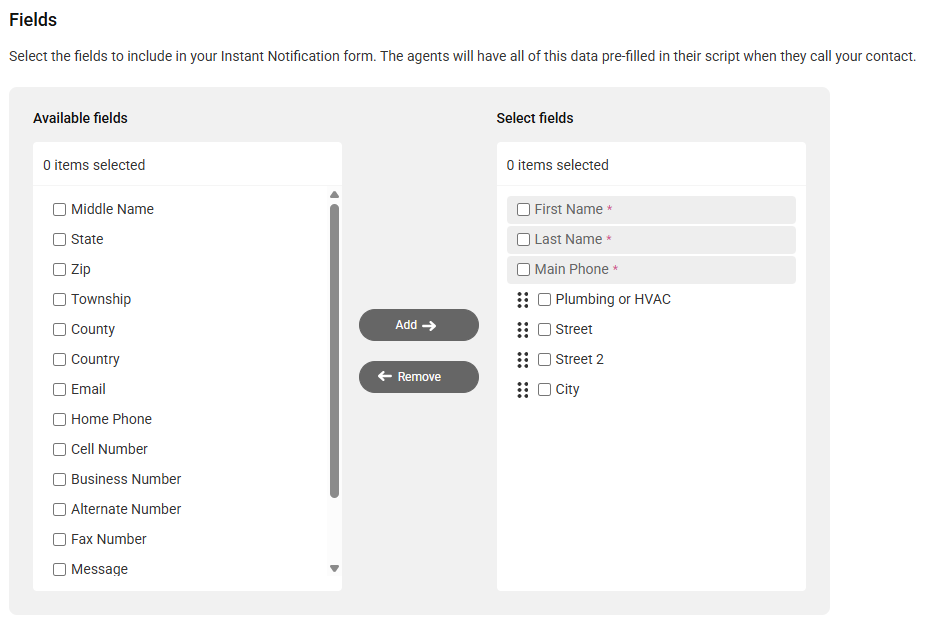This screenshot has width=932, height=632.
Task: Click the Remove button with left arrow
Action: (418, 376)
